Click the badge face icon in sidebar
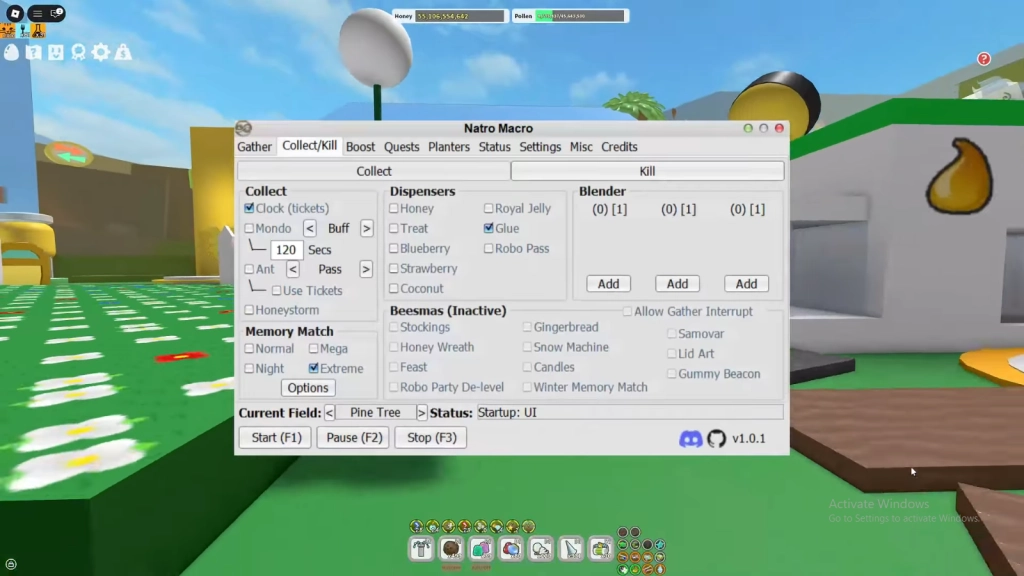The width and height of the screenshot is (1024, 576). (57, 52)
